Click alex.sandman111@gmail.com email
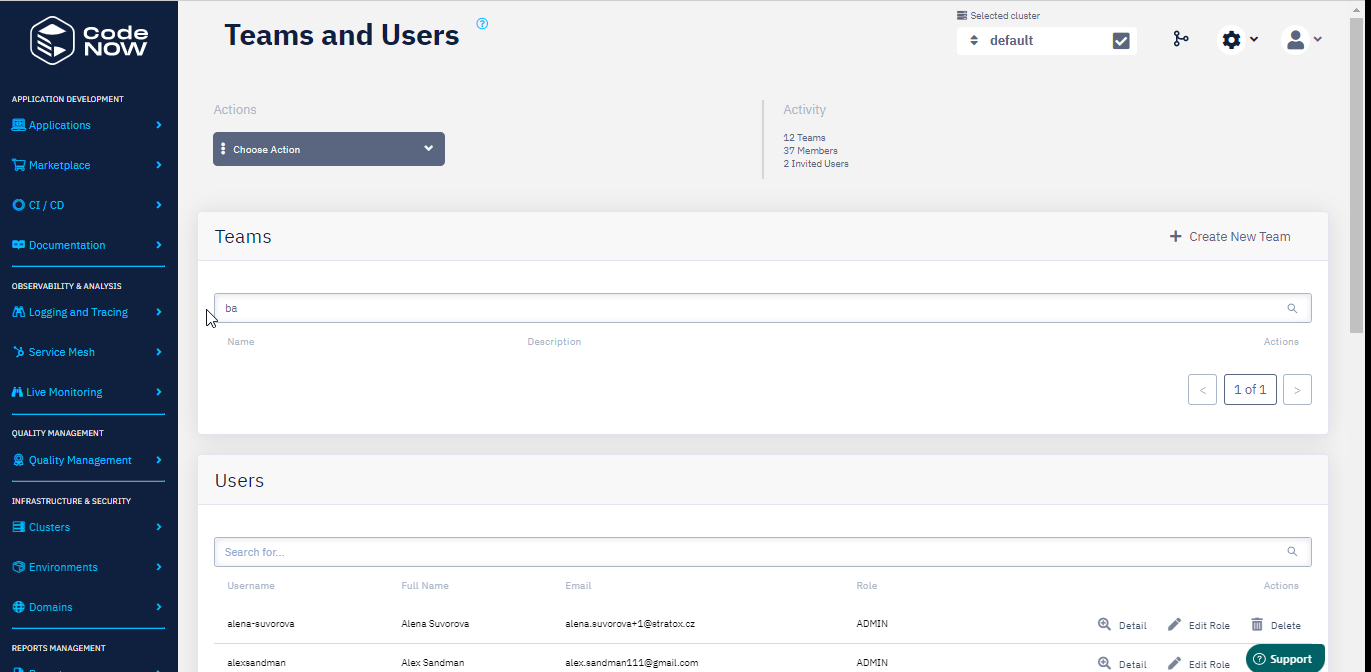The height and width of the screenshot is (672, 1371). [632, 663]
